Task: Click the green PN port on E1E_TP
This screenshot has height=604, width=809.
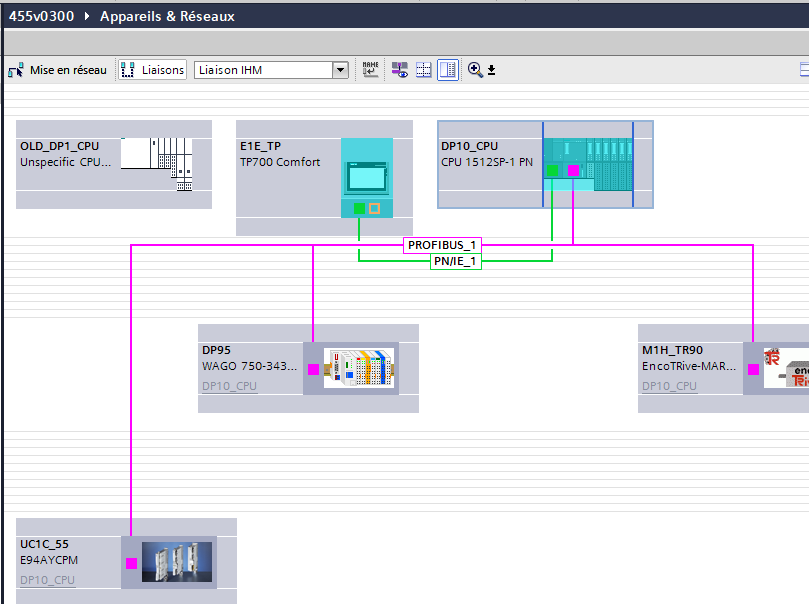Action: [x=359, y=208]
